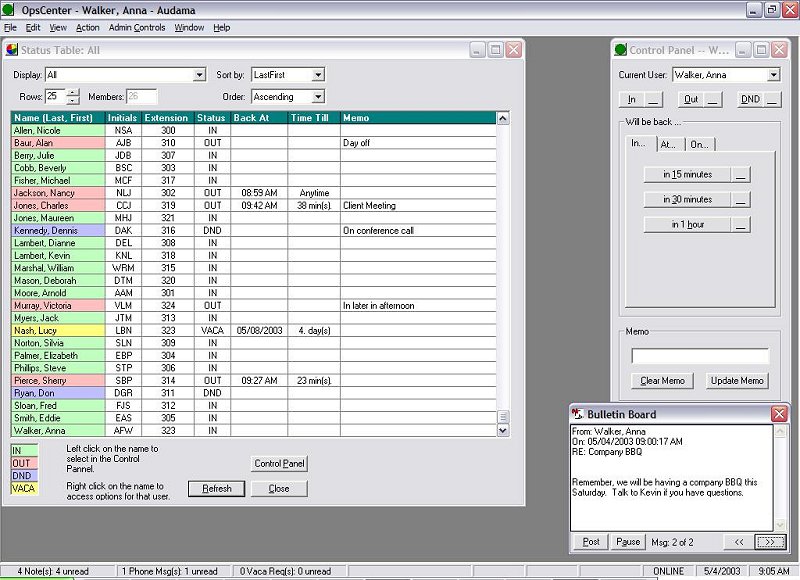Image resolution: width=800 pixels, height=580 pixels.
Task: Click the Phone Msg(s) status bar entry
Action: tap(173, 571)
